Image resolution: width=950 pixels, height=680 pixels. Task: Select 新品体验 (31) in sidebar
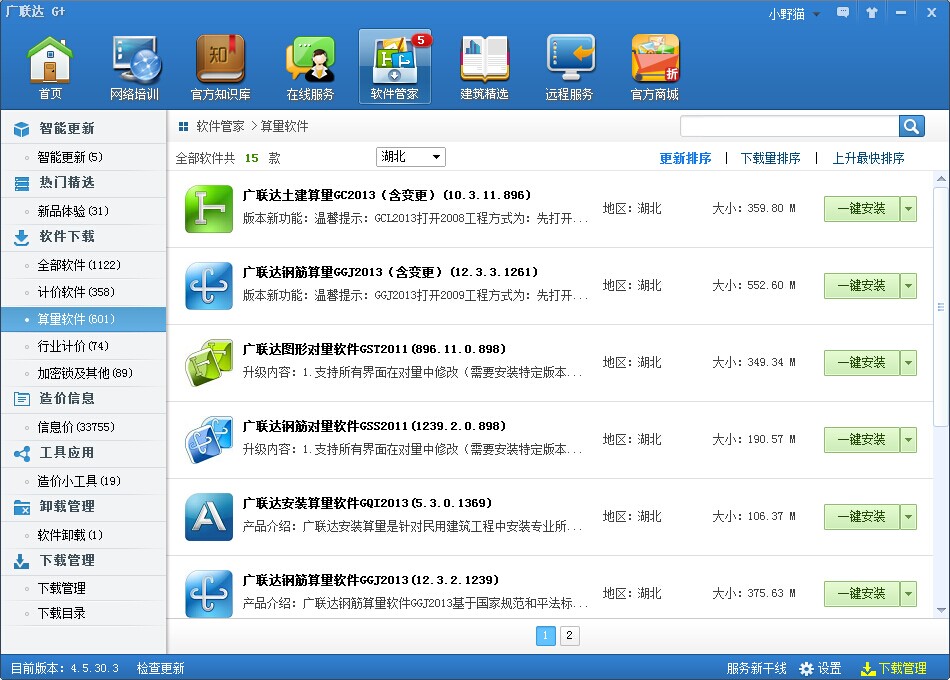tap(83, 212)
